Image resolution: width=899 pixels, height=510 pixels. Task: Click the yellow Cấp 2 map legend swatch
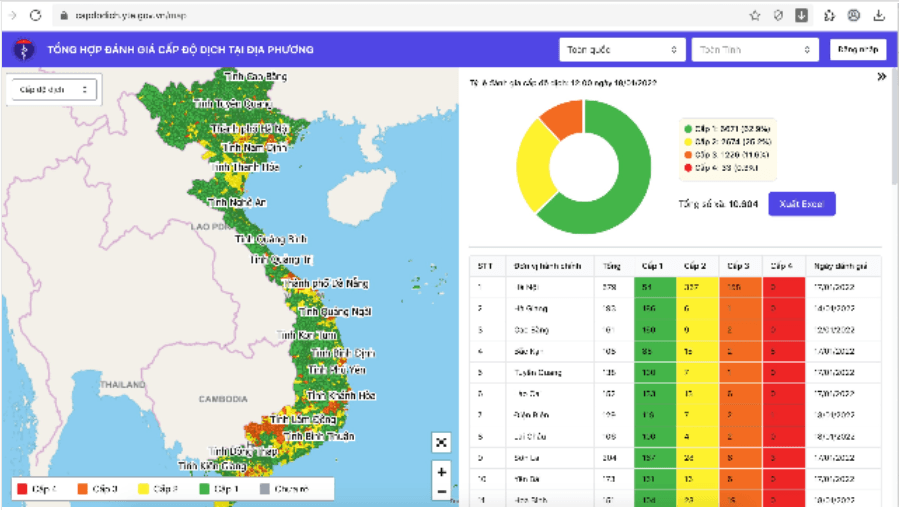(143, 489)
